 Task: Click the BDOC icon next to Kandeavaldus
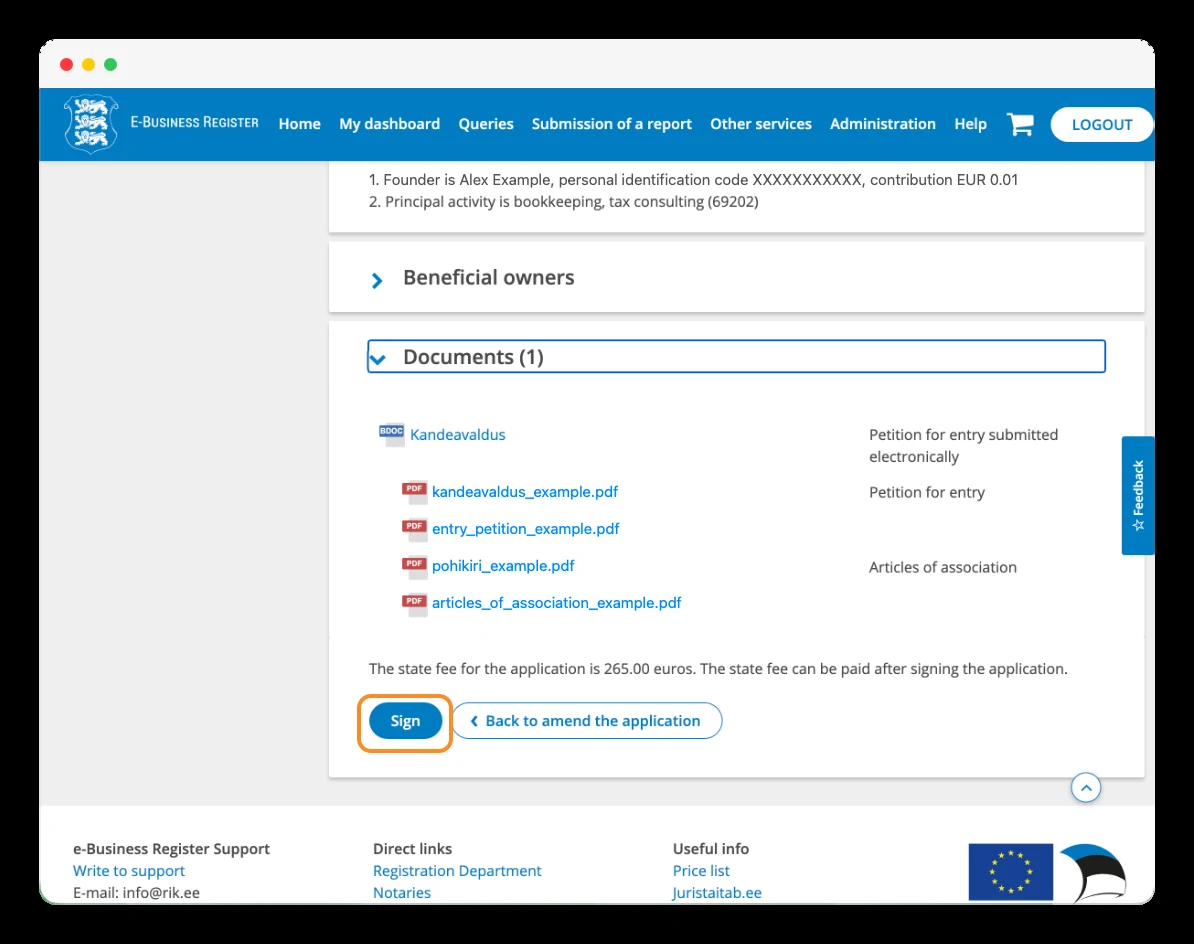(x=391, y=435)
